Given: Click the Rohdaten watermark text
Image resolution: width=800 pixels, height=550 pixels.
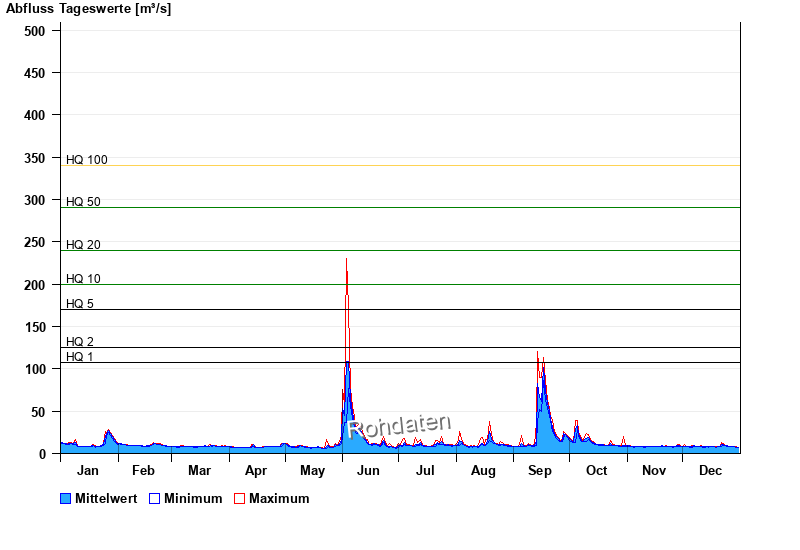Looking at the screenshot, I should [x=400, y=426].
